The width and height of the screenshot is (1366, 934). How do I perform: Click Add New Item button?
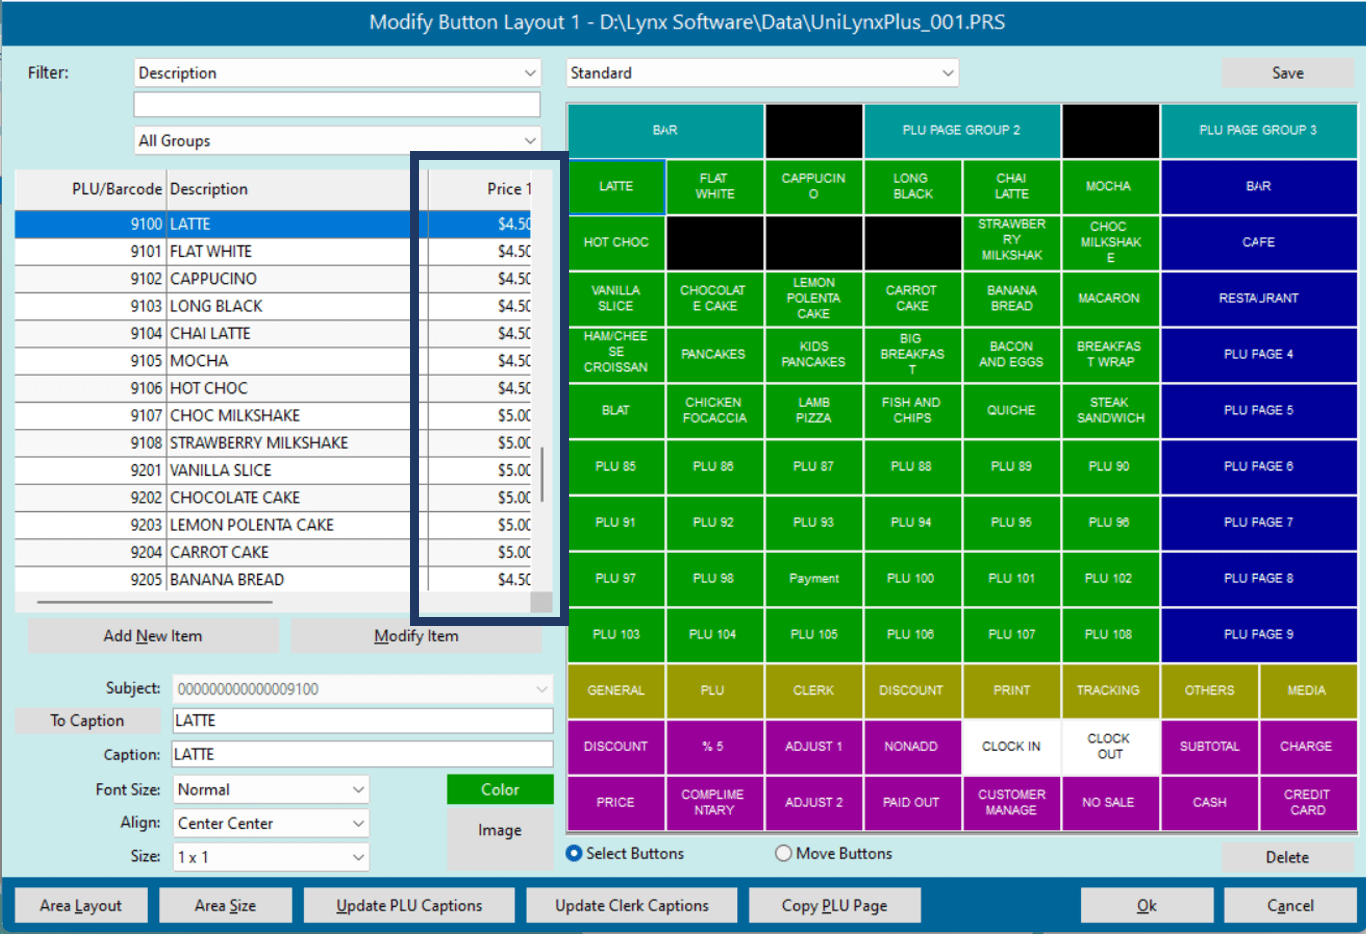[x=152, y=636]
